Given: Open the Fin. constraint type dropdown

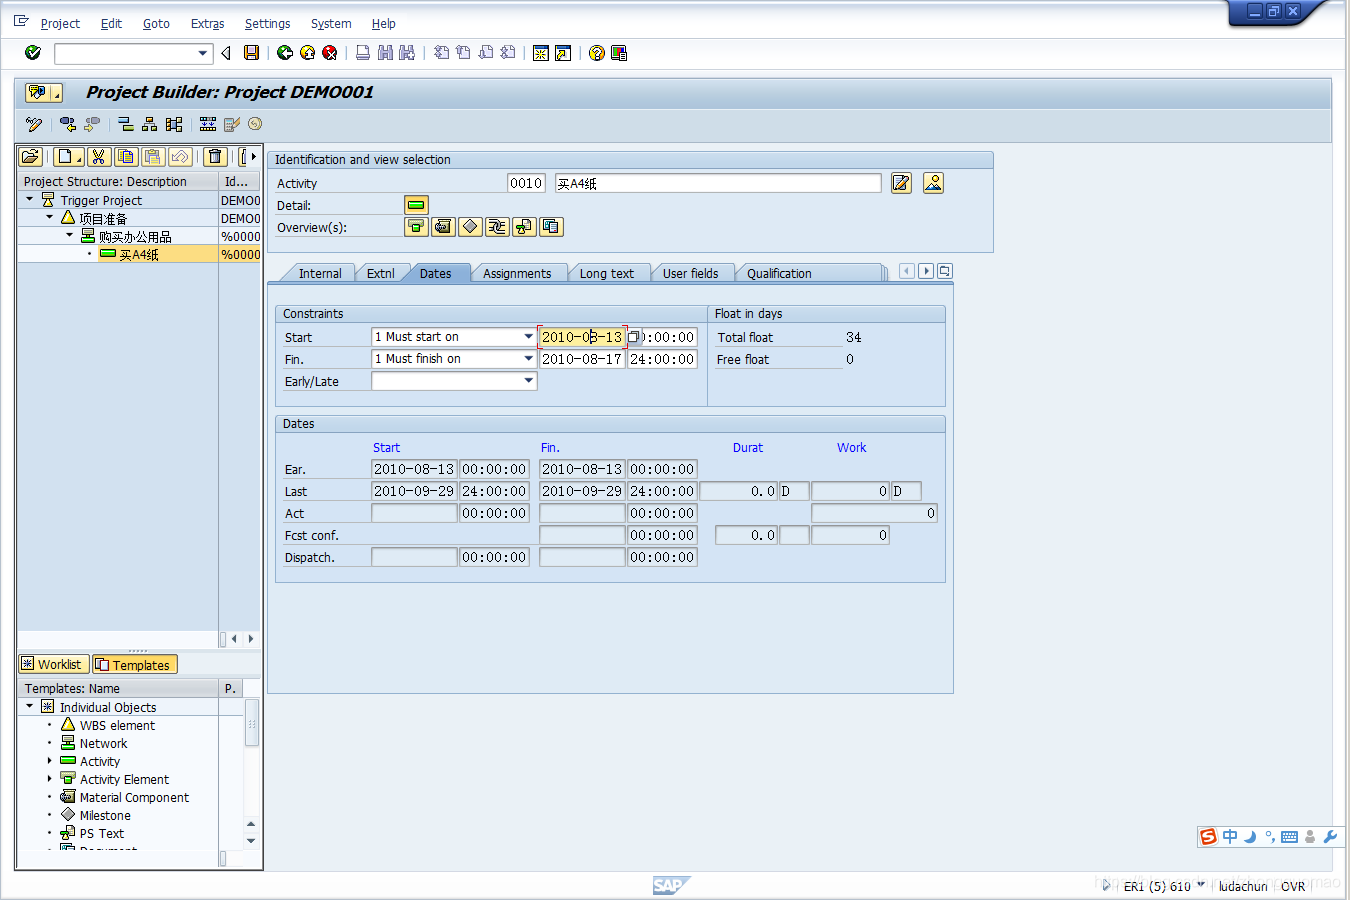Looking at the screenshot, I should [529, 359].
